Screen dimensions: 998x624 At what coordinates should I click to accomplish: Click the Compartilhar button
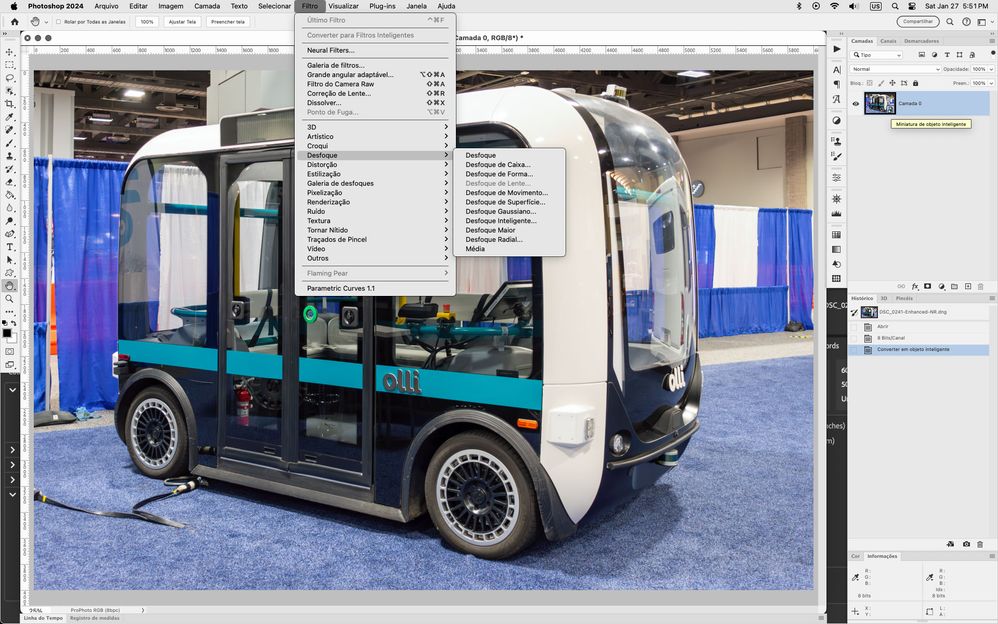tap(917, 22)
